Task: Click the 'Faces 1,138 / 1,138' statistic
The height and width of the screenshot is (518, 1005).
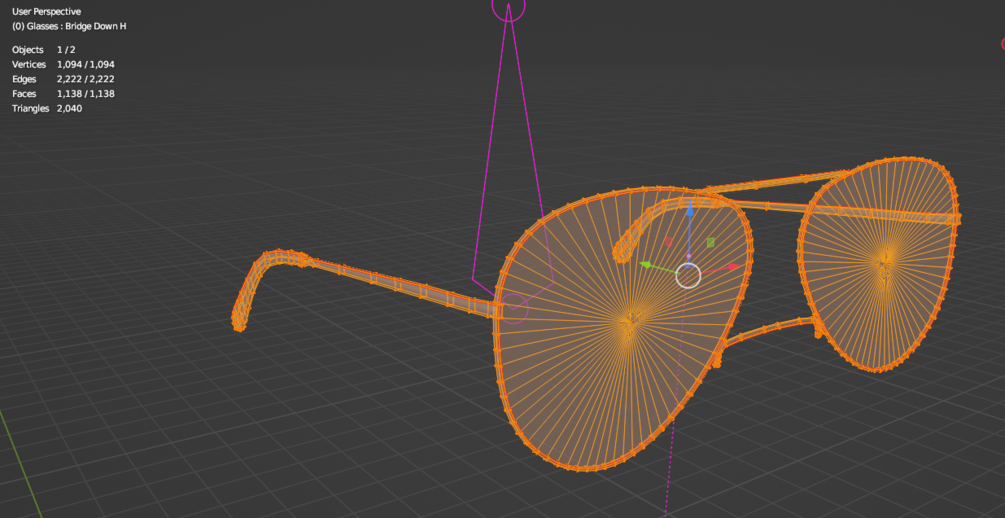Action: (x=63, y=94)
